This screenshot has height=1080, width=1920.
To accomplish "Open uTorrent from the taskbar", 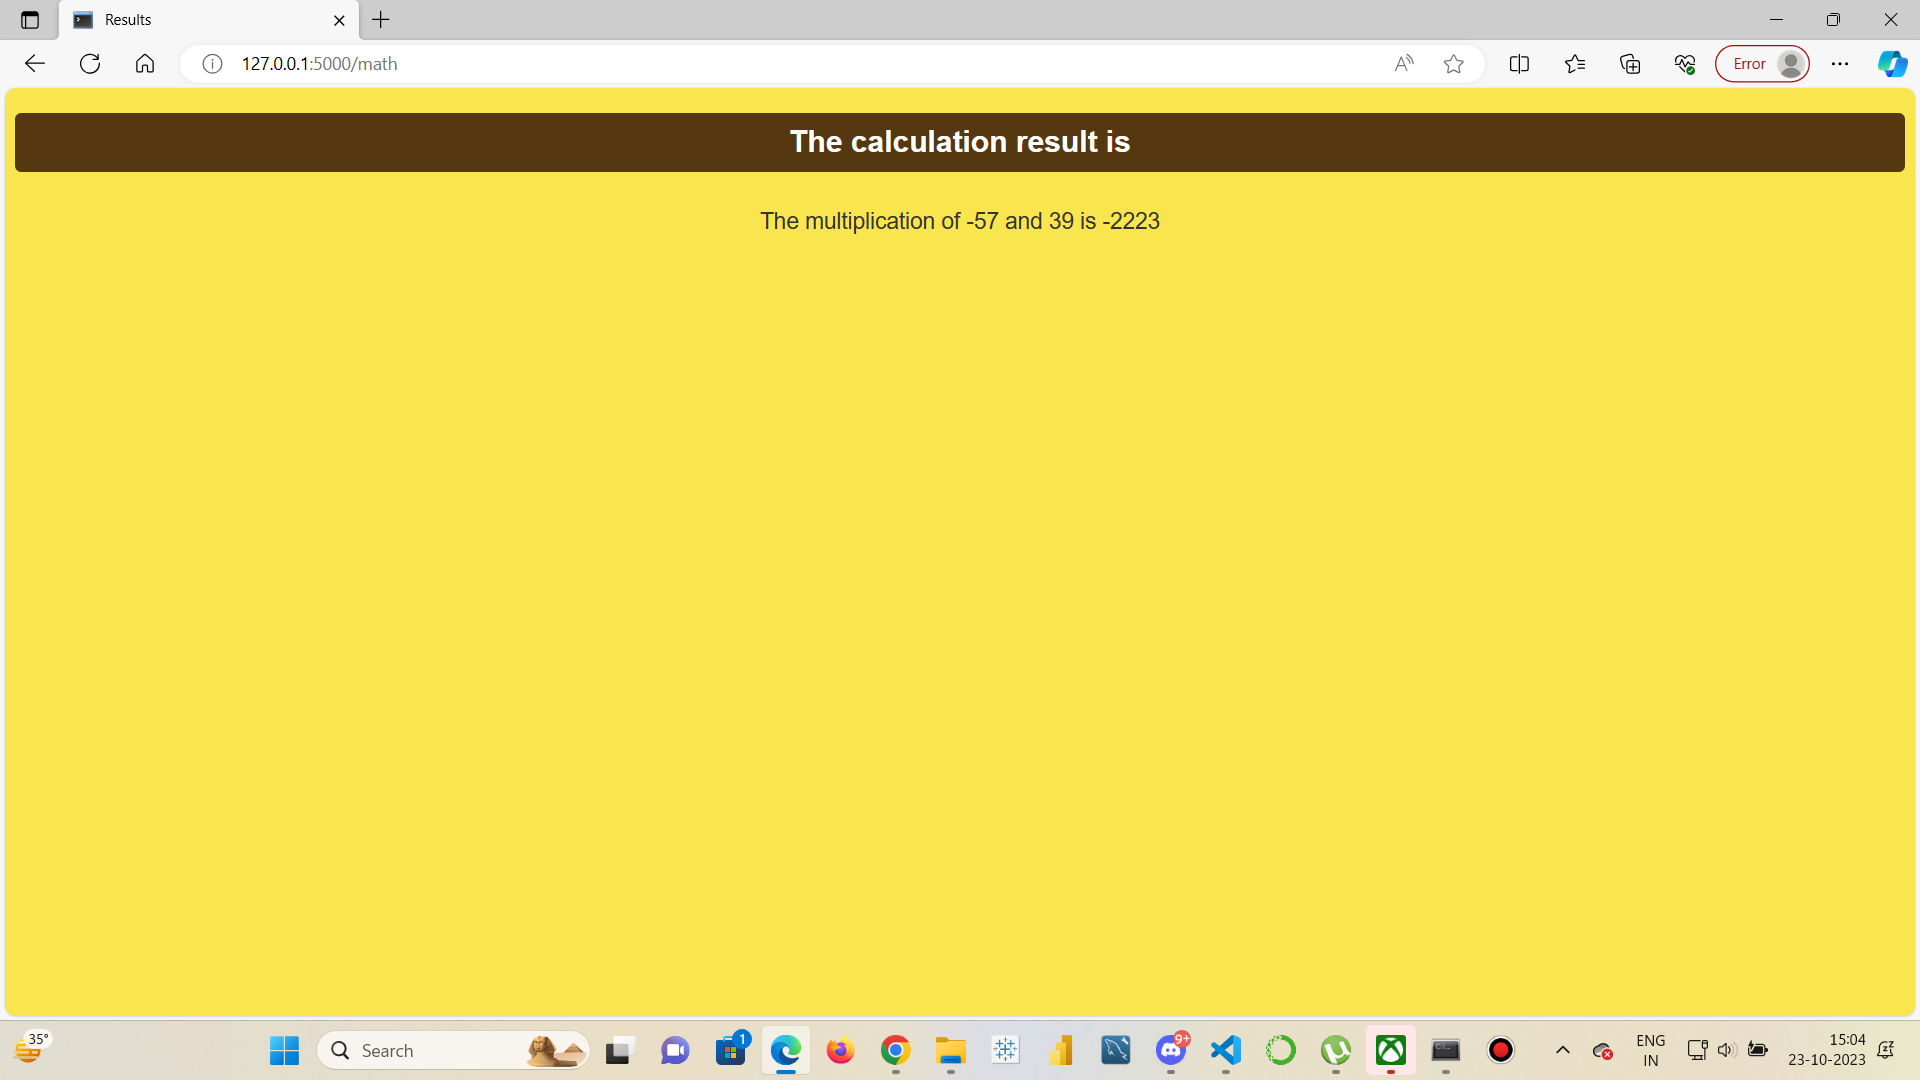I will point(1336,1050).
